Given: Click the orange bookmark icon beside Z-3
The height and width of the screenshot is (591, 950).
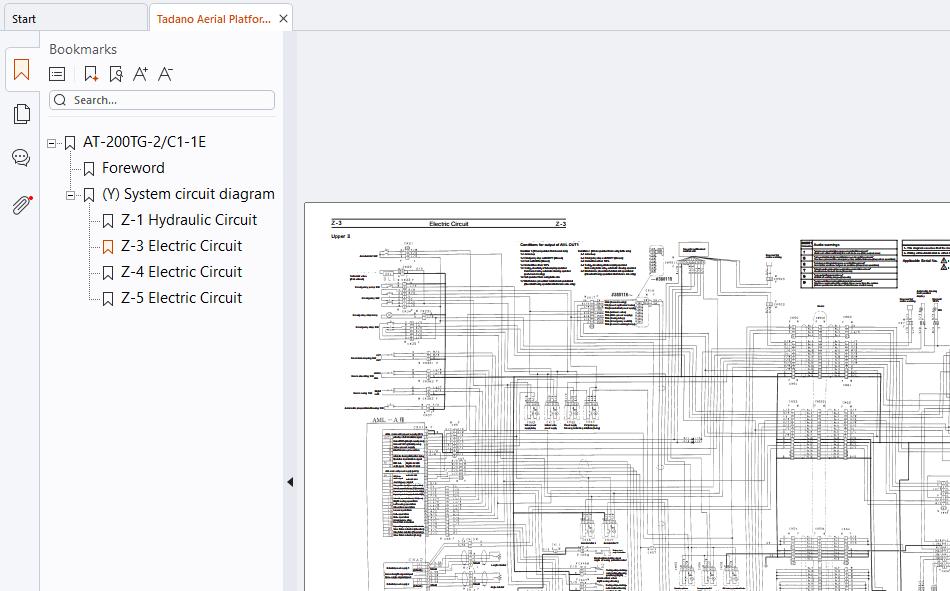Looking at the screenshot, I should click(x=108, y=247).
